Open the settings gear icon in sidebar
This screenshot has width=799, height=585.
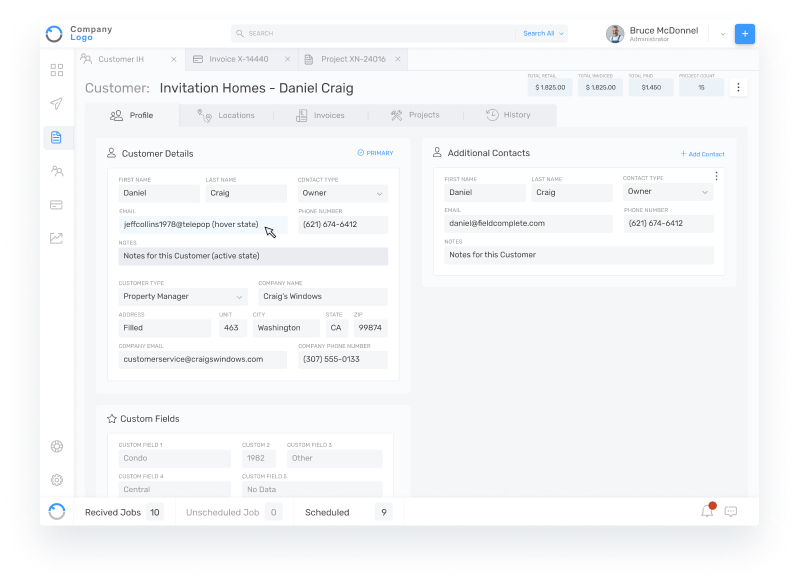tap(57, 480)
